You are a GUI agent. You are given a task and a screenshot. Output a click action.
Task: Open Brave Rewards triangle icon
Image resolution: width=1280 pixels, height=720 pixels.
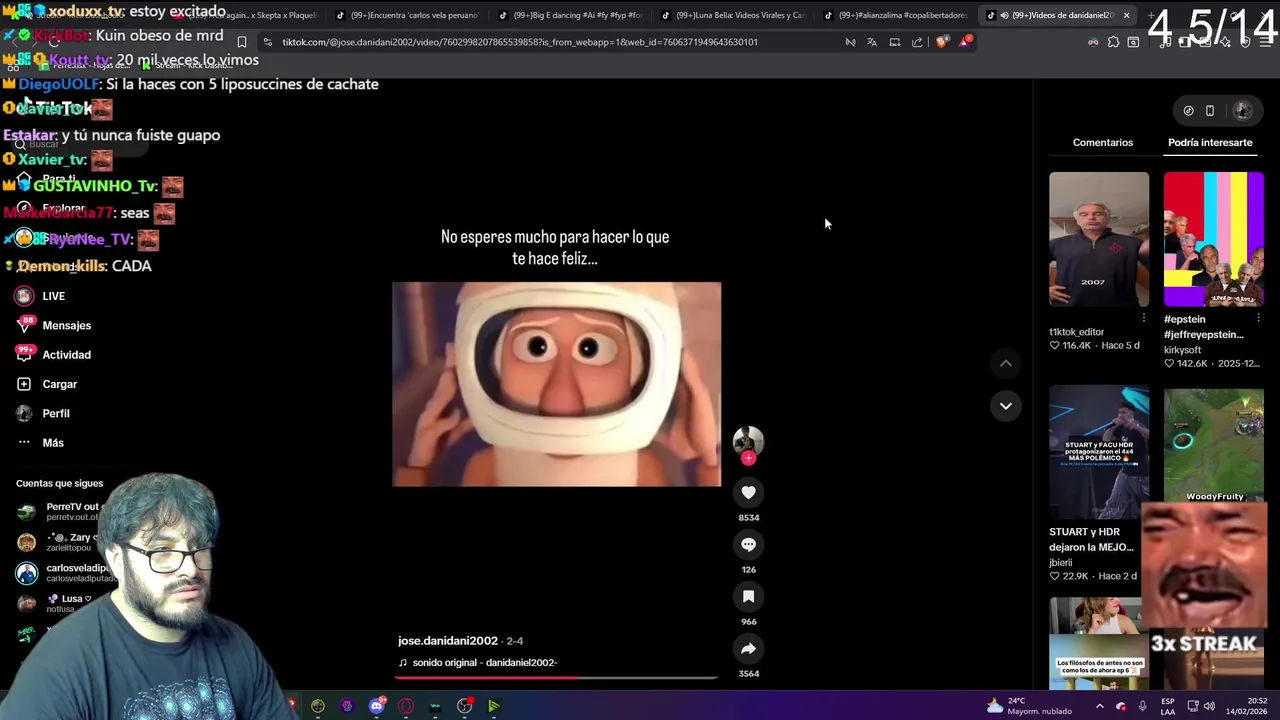click(964, 42)
